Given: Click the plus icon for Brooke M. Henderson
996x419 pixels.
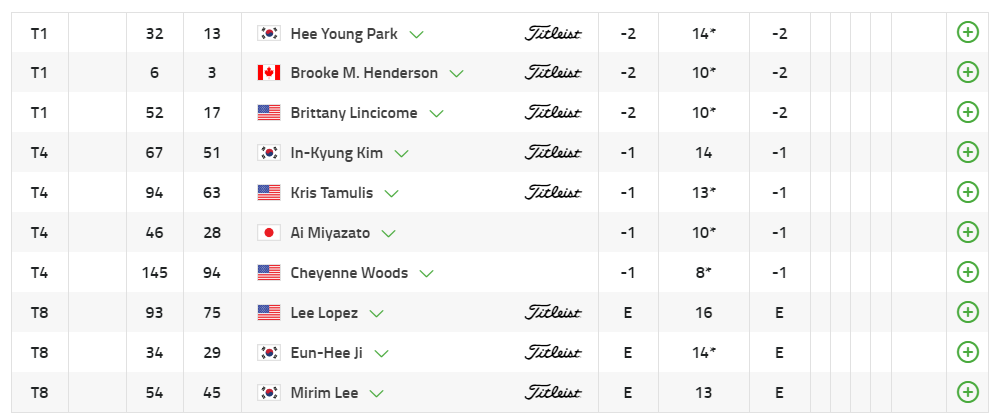Looking at the screenshot, I should click(967, 72).
